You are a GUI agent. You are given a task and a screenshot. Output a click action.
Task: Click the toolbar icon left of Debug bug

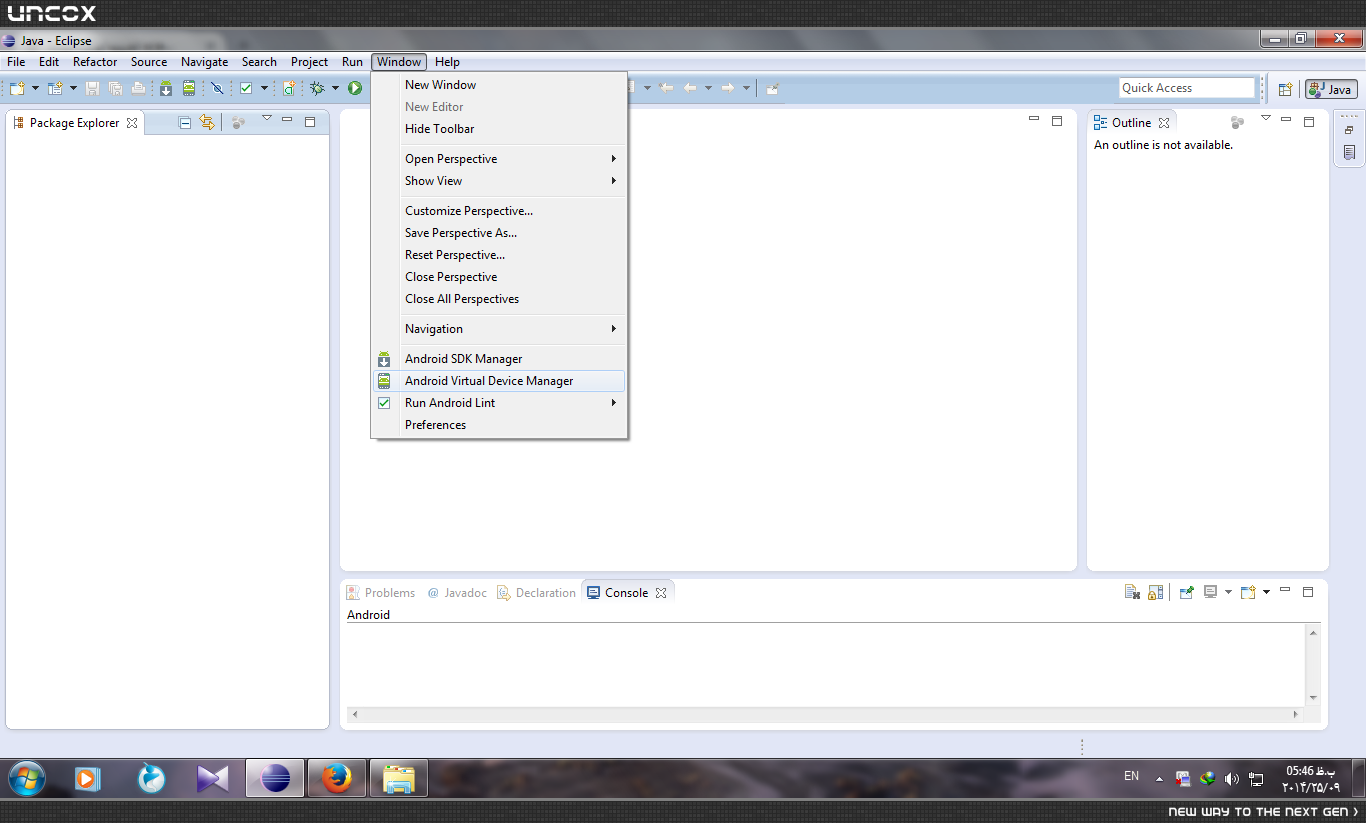pyautogui.click(x=289, y=88)
